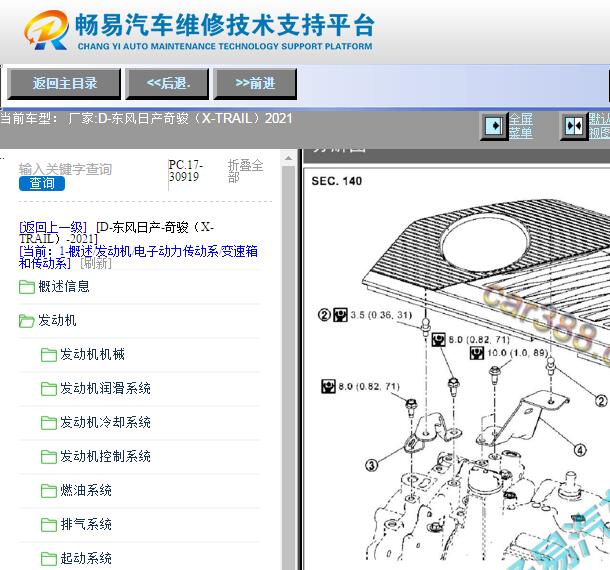
Task: Select the 概述信息 tree item
Action: point(64,286)
